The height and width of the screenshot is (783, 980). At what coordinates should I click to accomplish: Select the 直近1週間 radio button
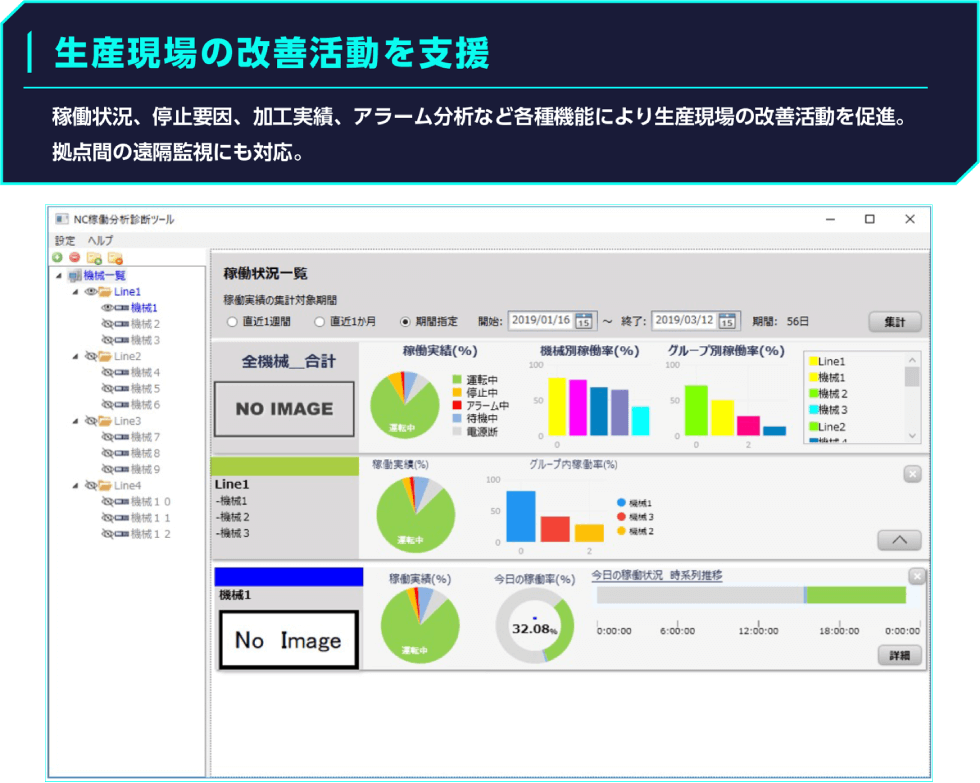pyautogui.click(x=232, y=322)
